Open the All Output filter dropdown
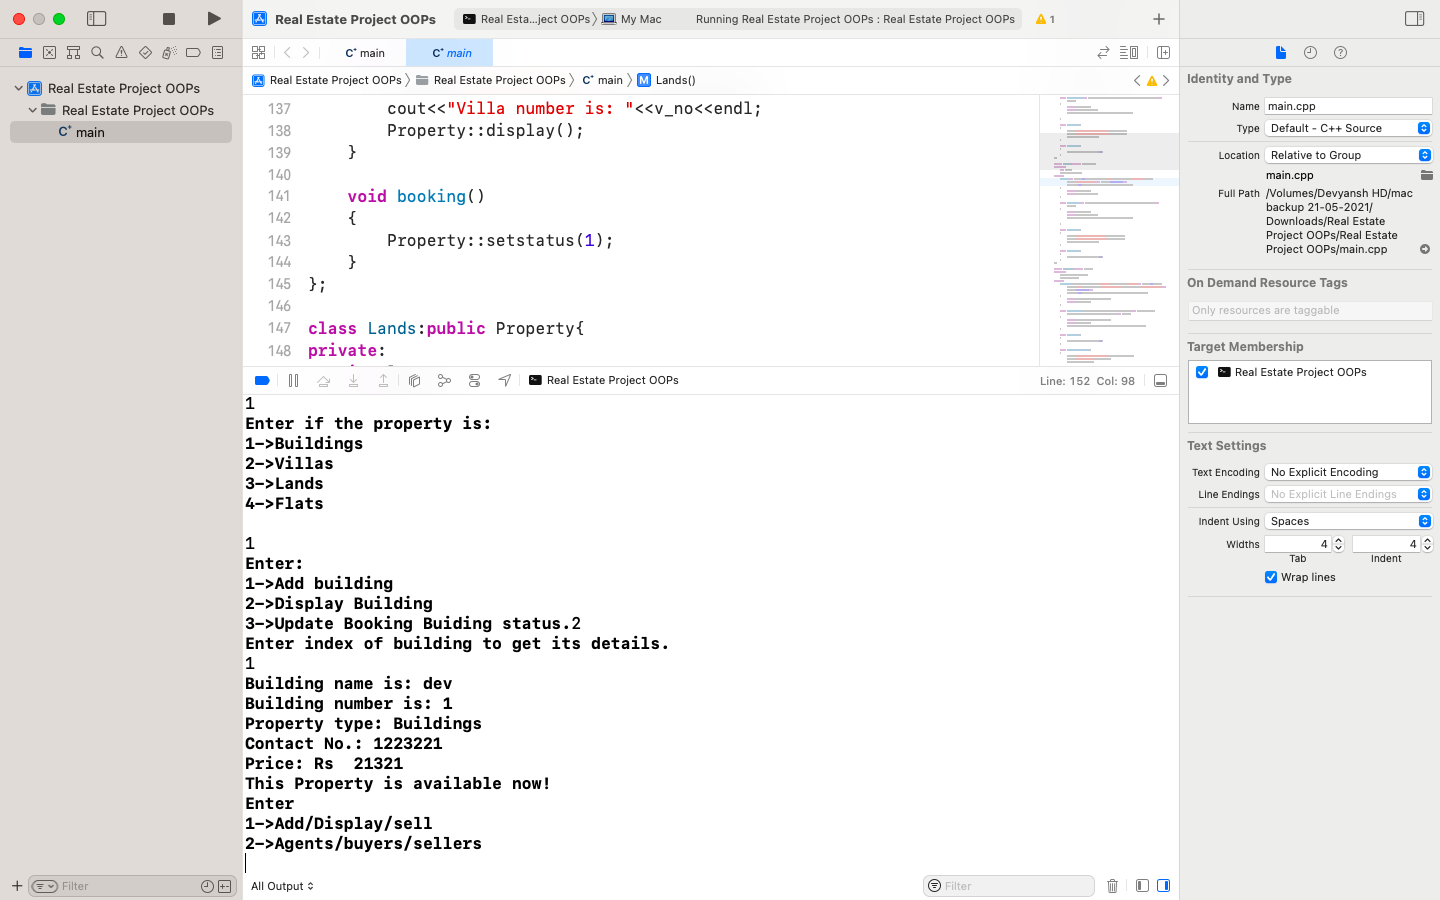 point(281,886)
